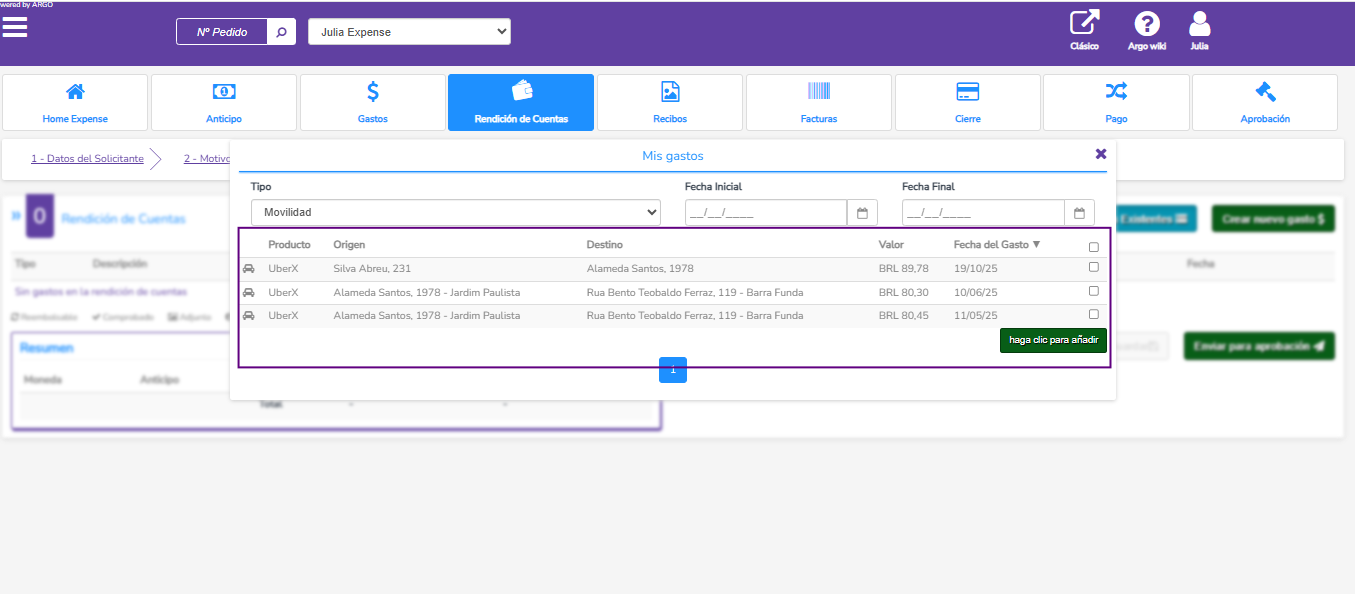Check the BRL 80,45 expense dated 11/05/25
The height and width of the screenshot is (594, 1355).
1093,314
